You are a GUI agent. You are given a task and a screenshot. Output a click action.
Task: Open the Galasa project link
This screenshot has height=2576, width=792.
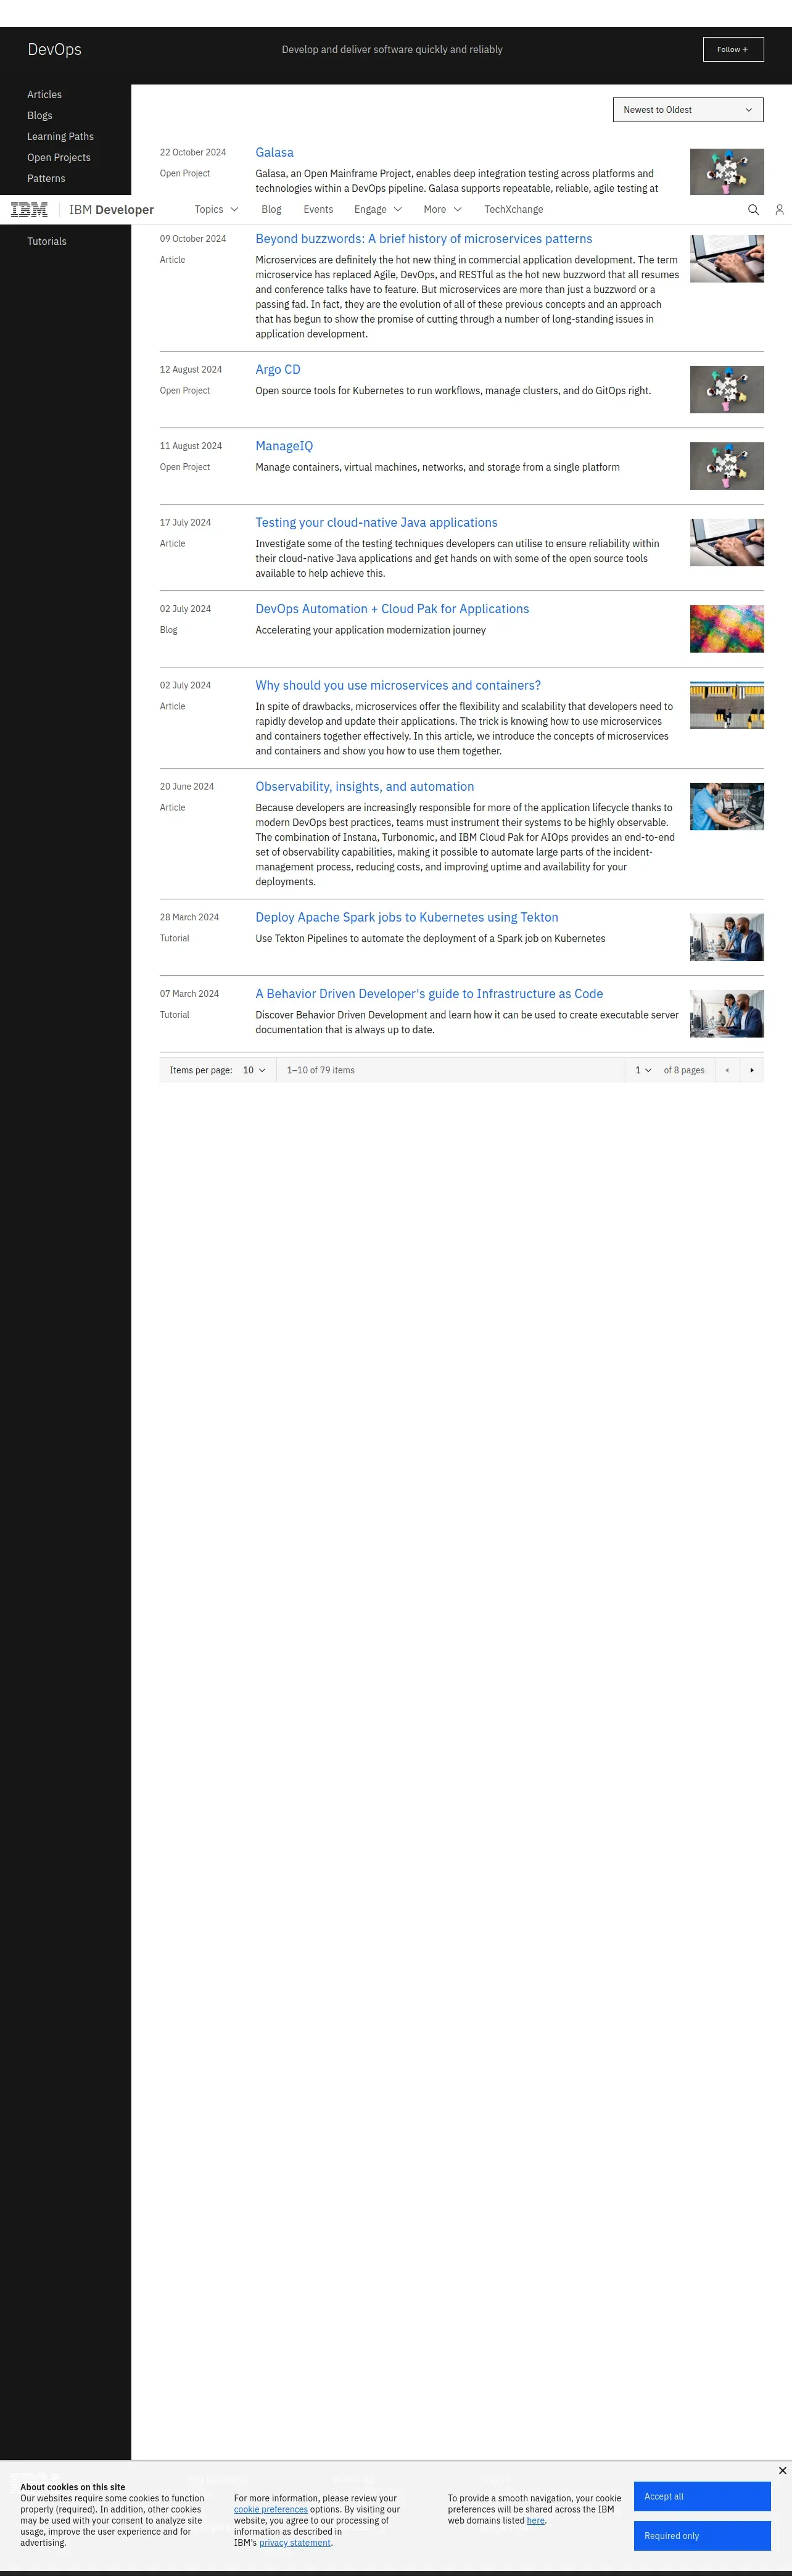(274, 153)
